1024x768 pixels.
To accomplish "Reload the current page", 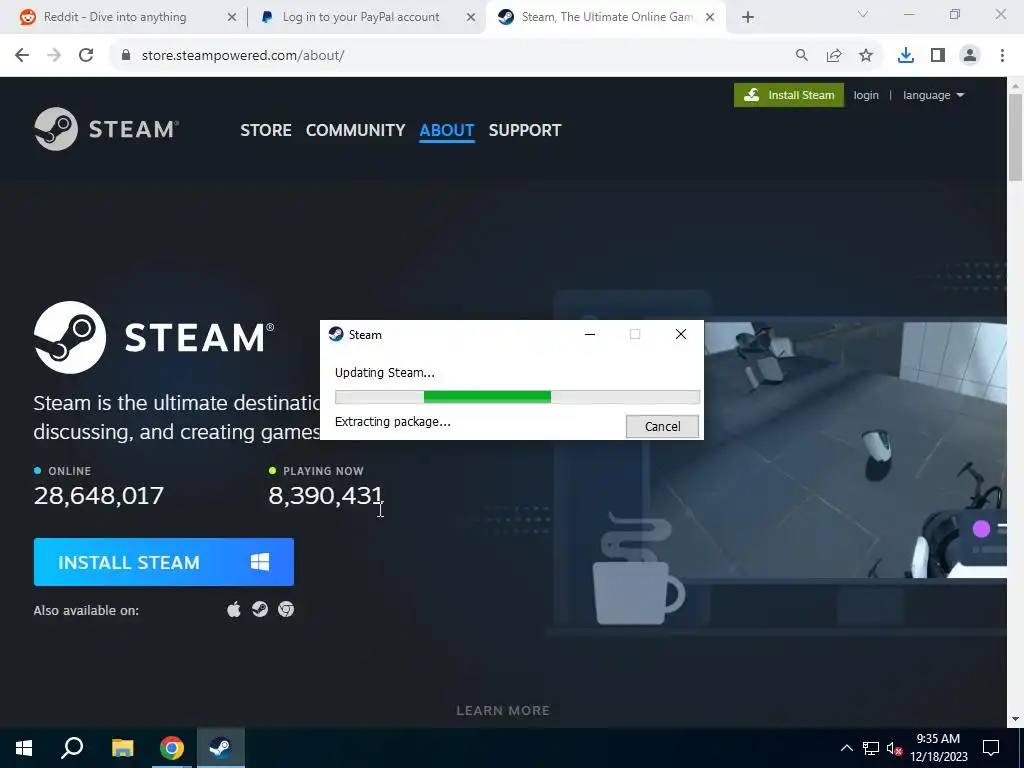I will [86, 56].
